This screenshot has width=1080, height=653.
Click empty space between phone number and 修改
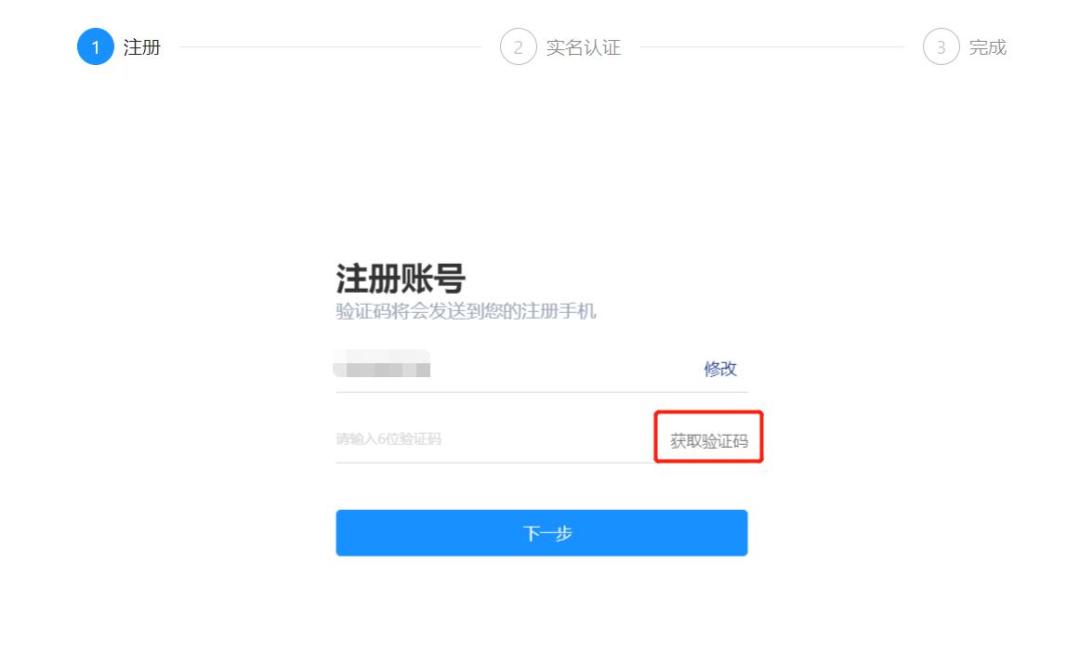(x=566, y=369)
